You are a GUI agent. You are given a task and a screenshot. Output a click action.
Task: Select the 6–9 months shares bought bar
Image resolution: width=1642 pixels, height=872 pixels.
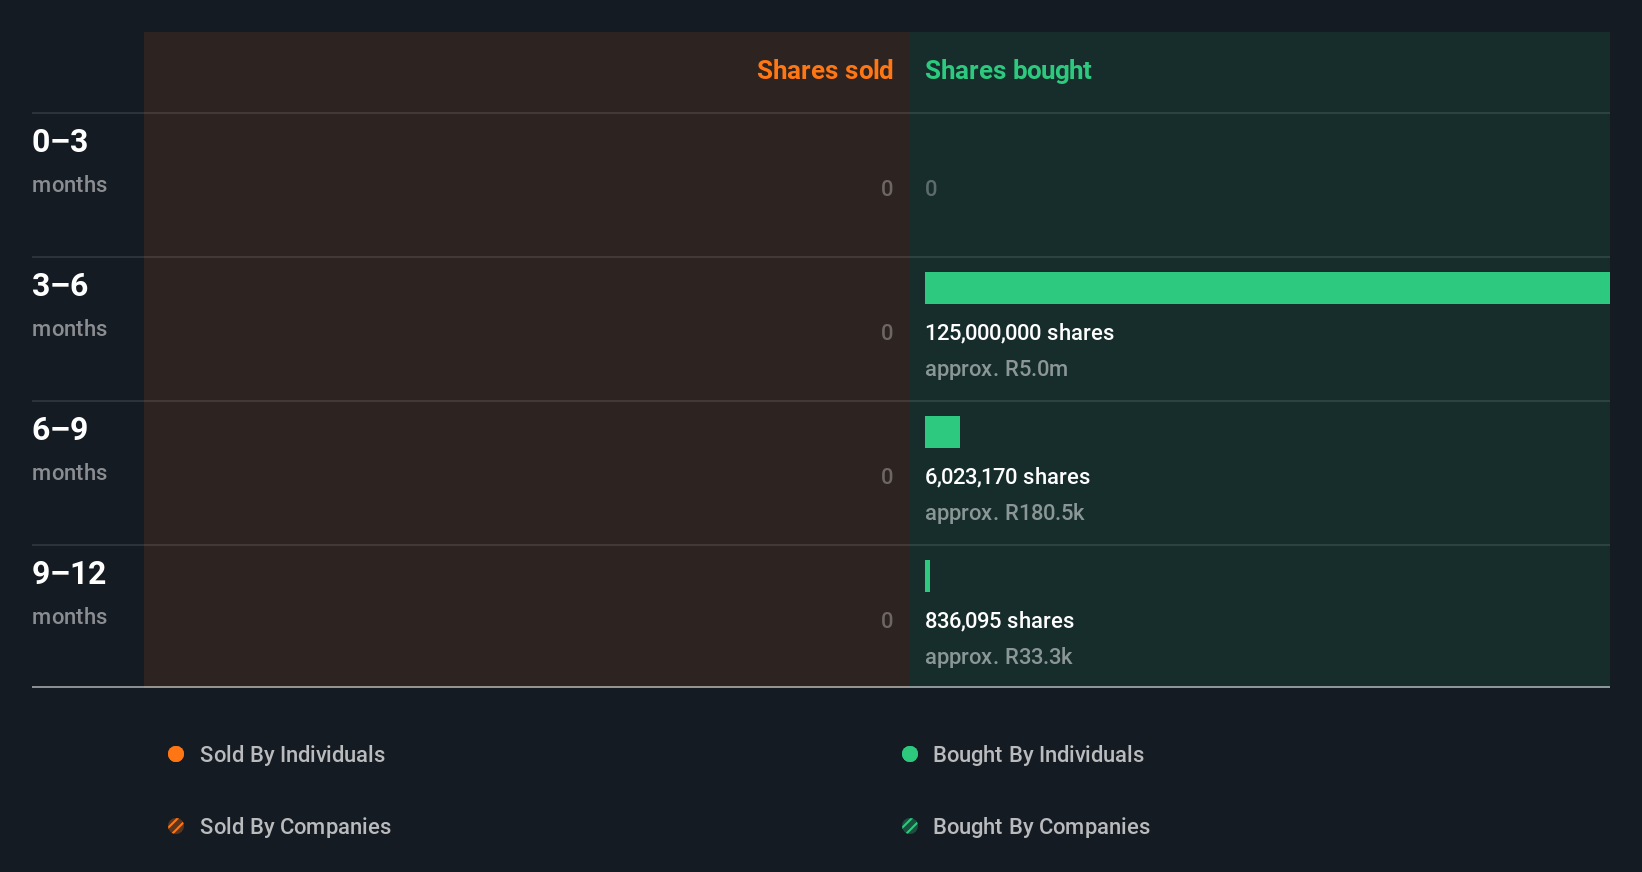(x=942, y=432)
